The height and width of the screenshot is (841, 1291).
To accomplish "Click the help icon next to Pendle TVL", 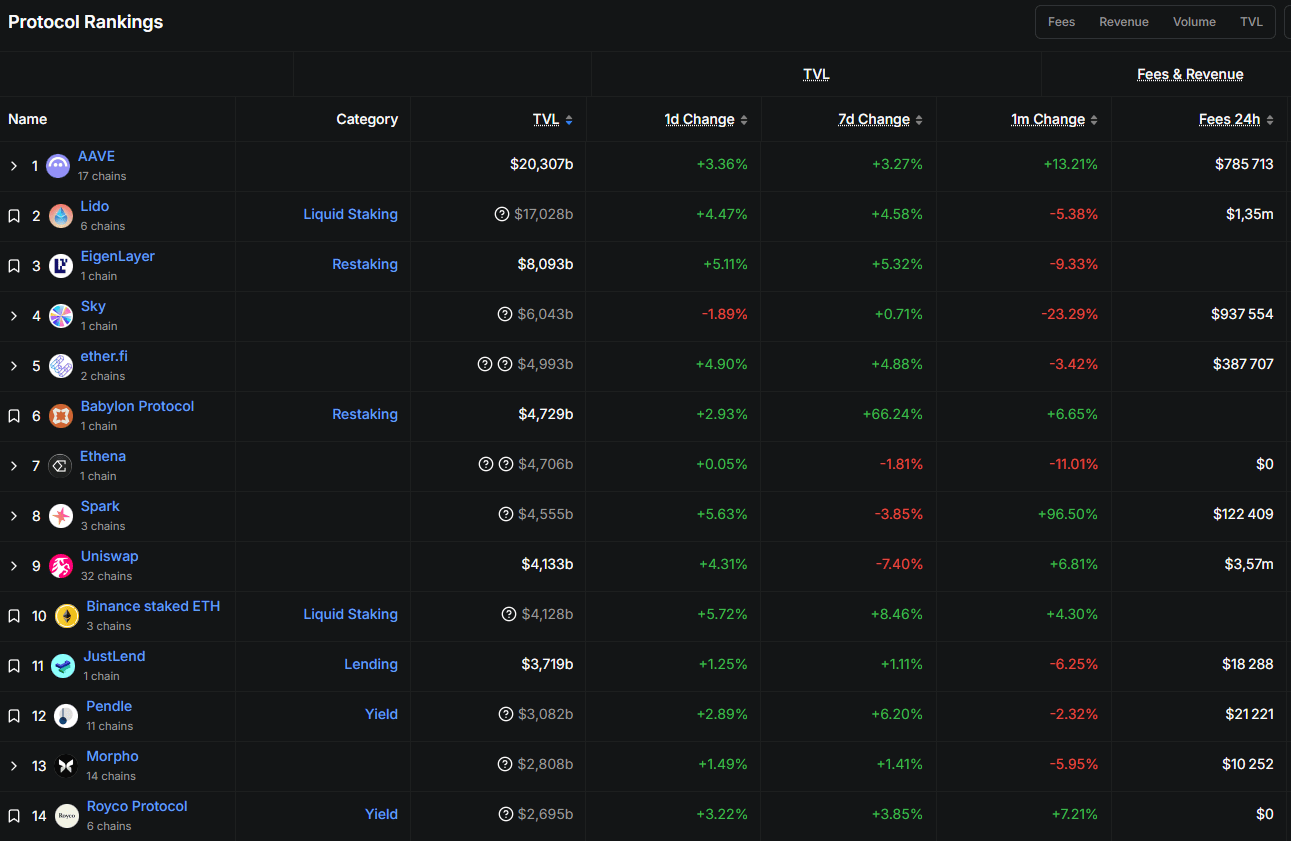I will coord(505,714).
